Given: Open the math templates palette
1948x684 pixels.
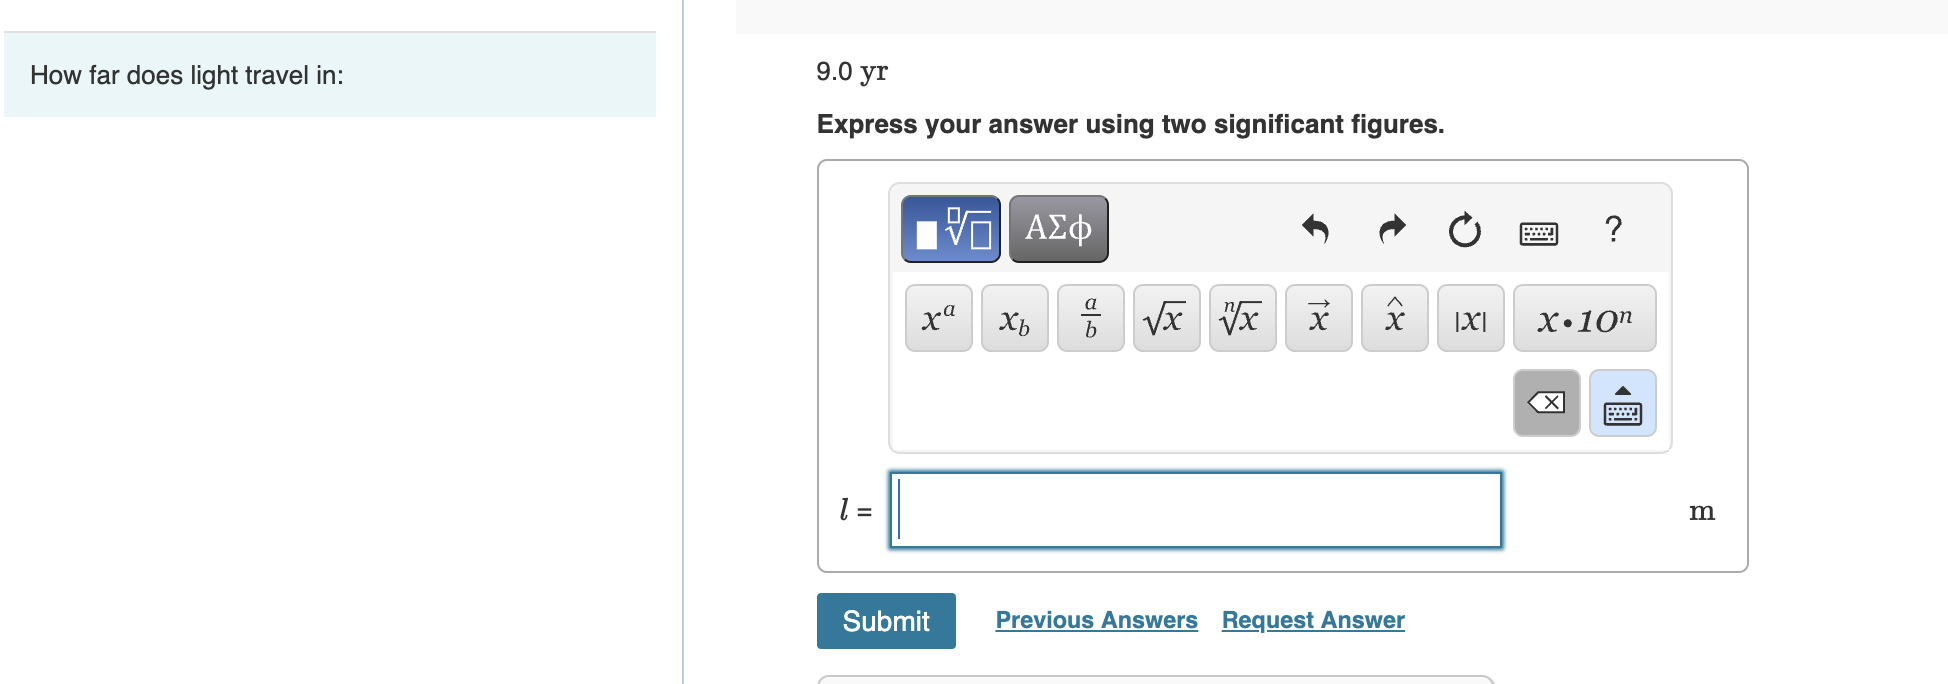Looking at the screenshot, I should point(949,228).
